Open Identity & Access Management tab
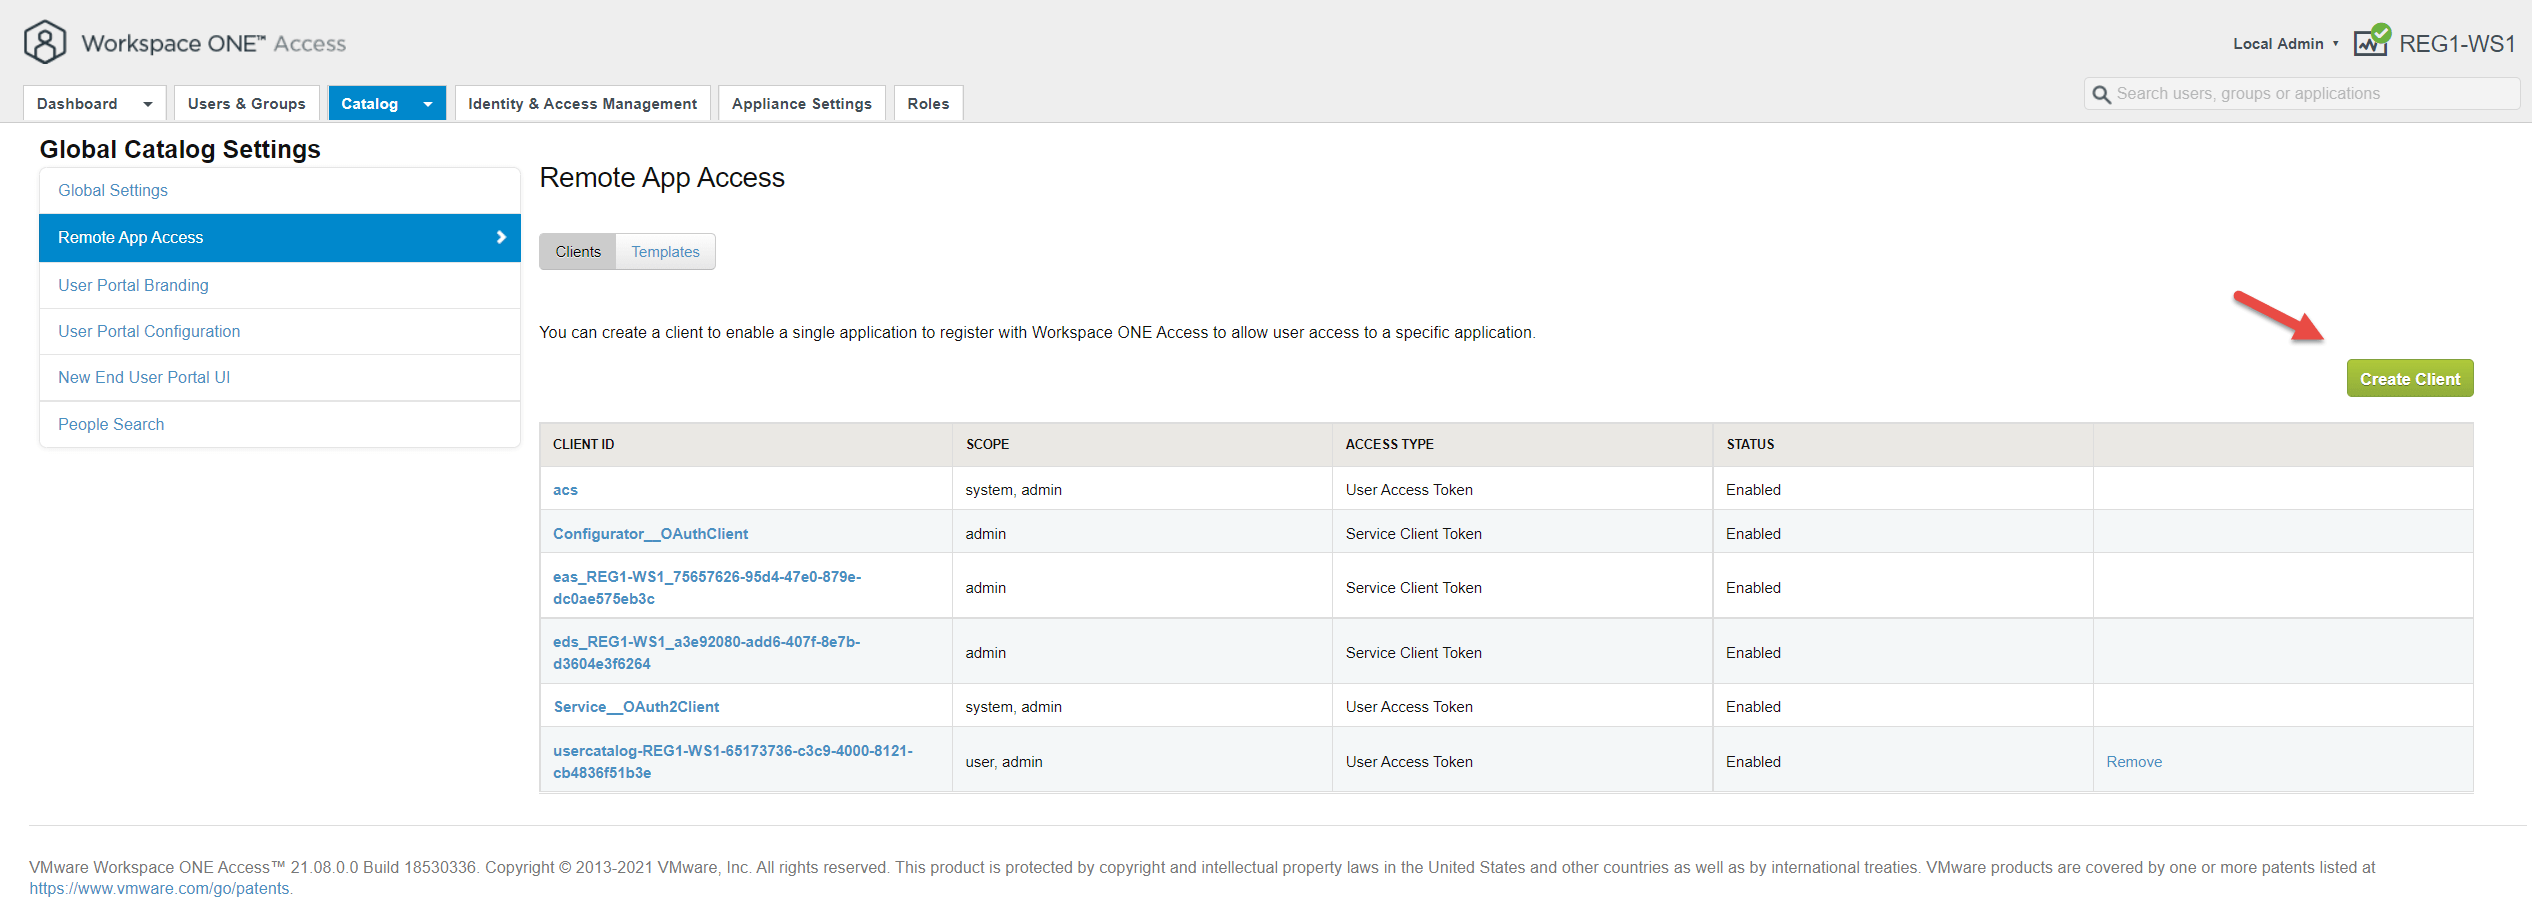Image resolution: width=2532 pixels, height=923 pixels. 583,104
